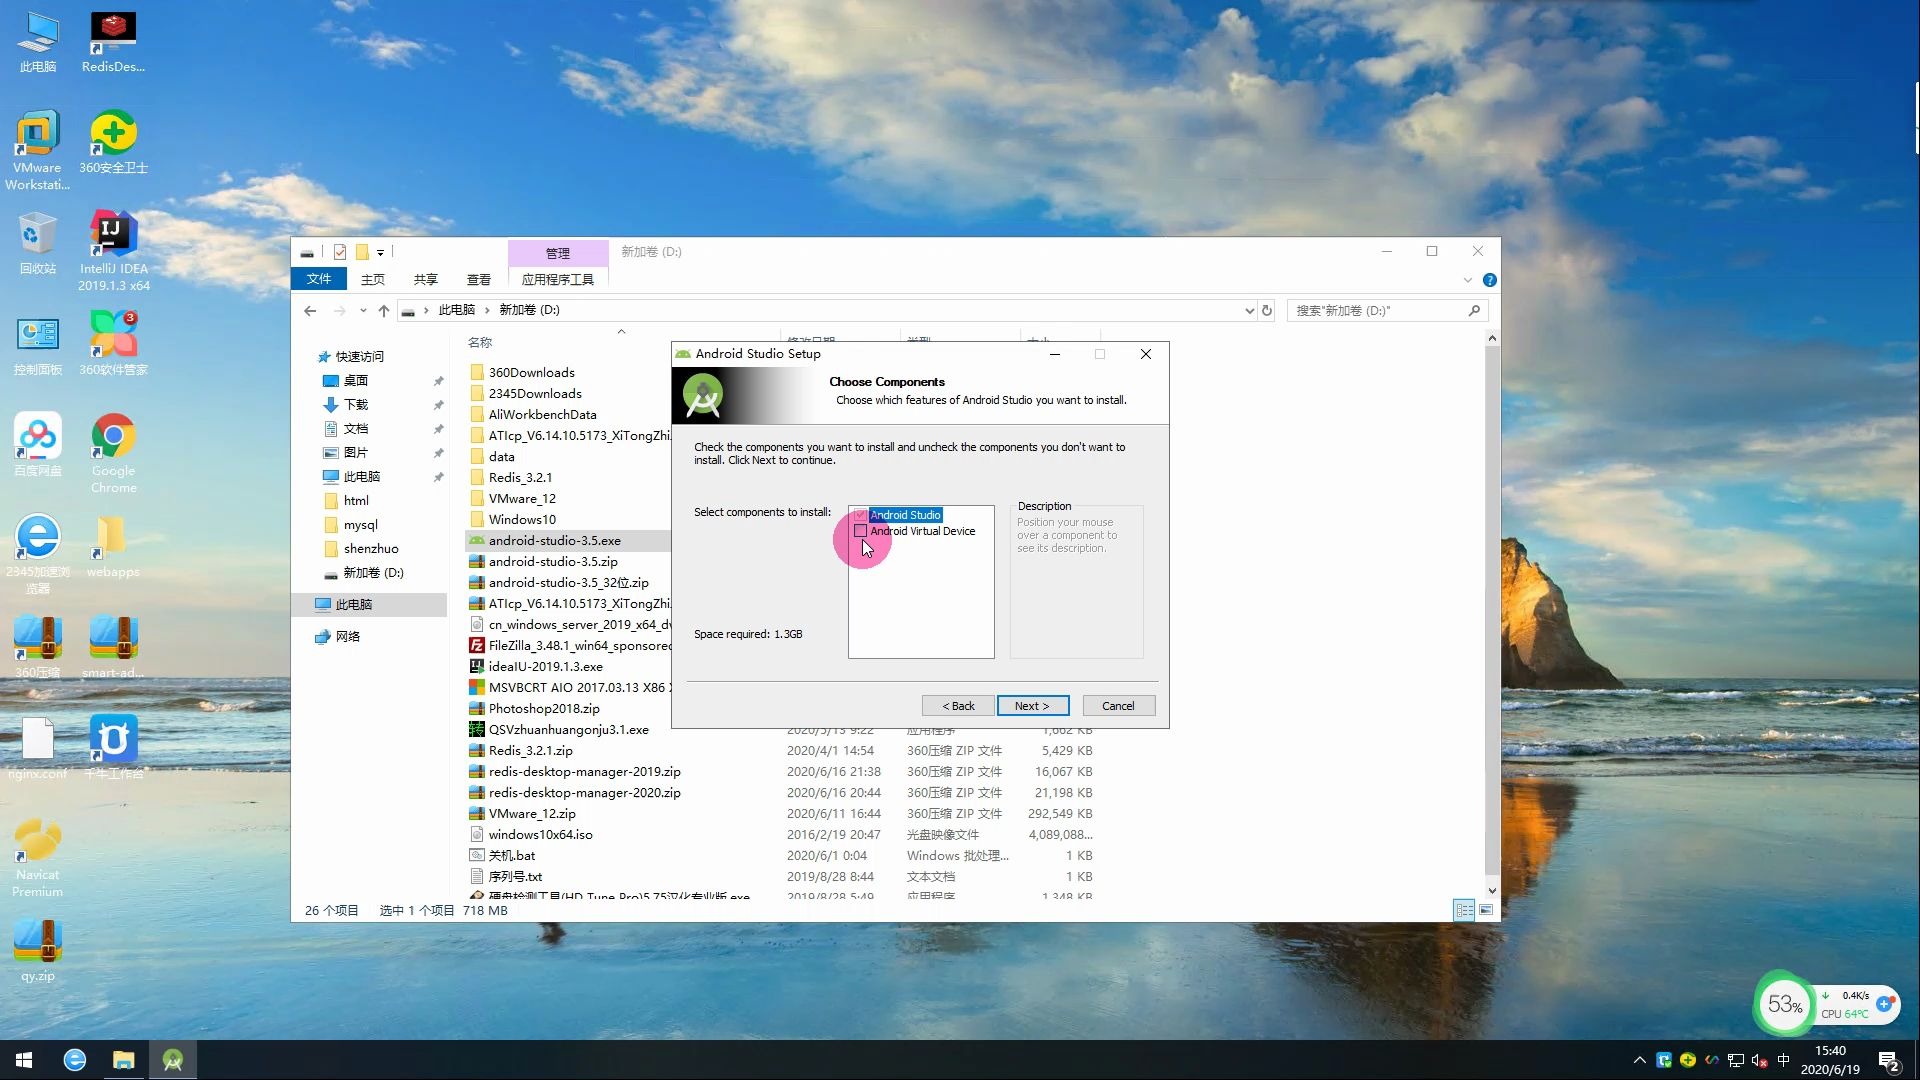
Task: Select the AliWorkbenchData folder
Action: pyautogui.click(x=542, y=415)
